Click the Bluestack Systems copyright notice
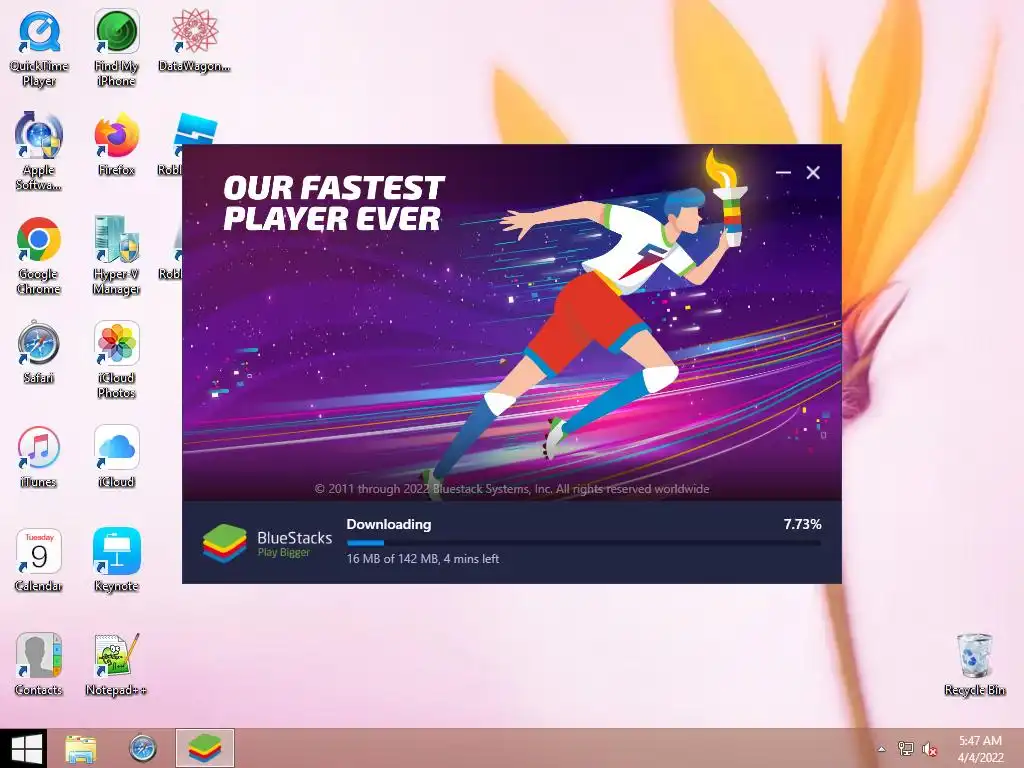This screenshot has height=768, width=1024. pyautogui.click(x=512, y=488)
